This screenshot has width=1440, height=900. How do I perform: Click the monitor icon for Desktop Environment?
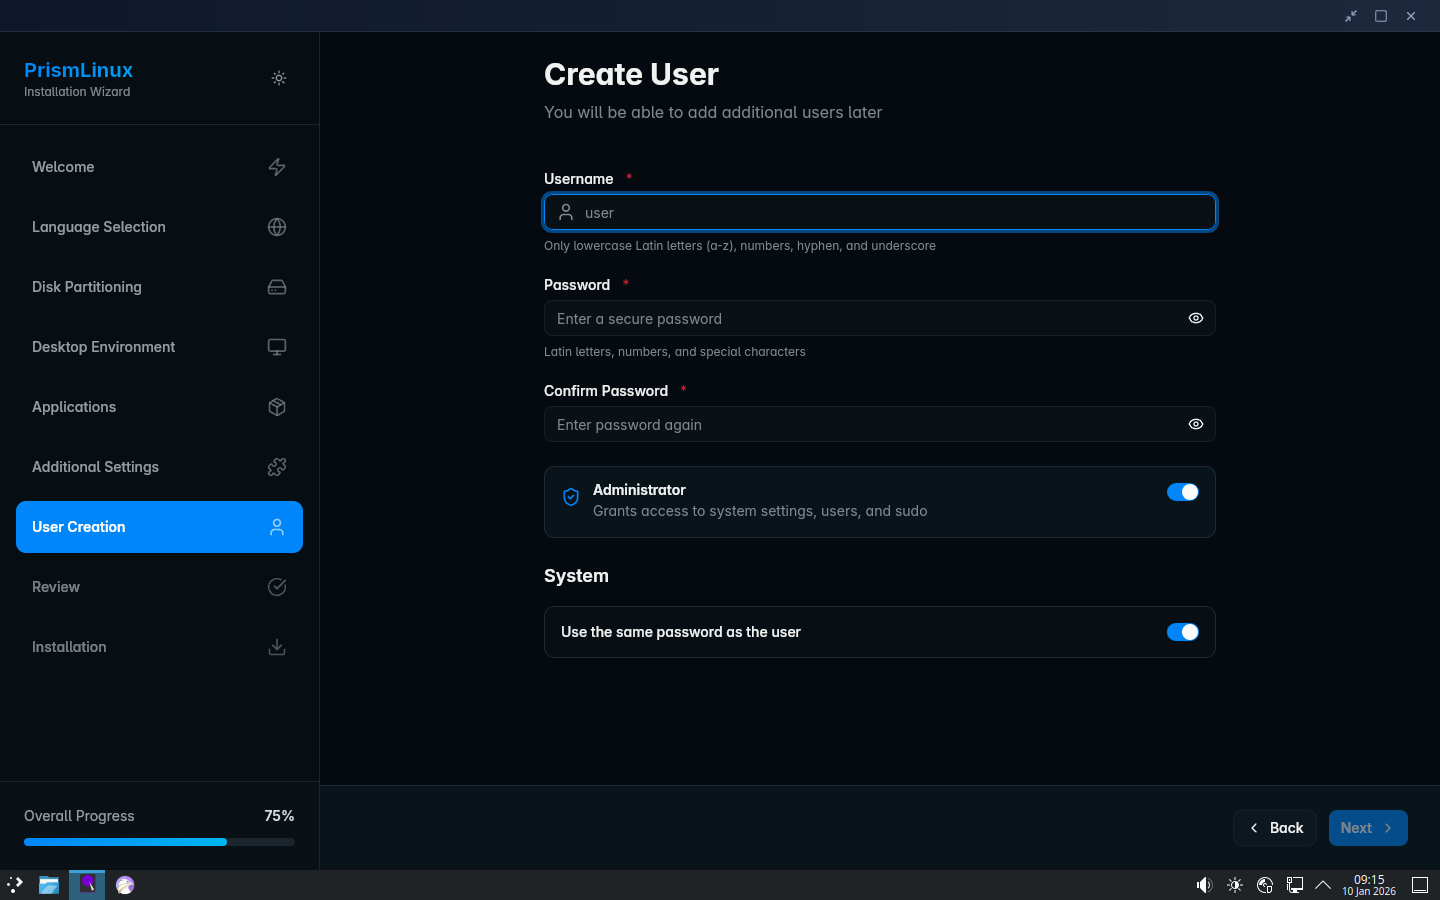coord(277,347)
